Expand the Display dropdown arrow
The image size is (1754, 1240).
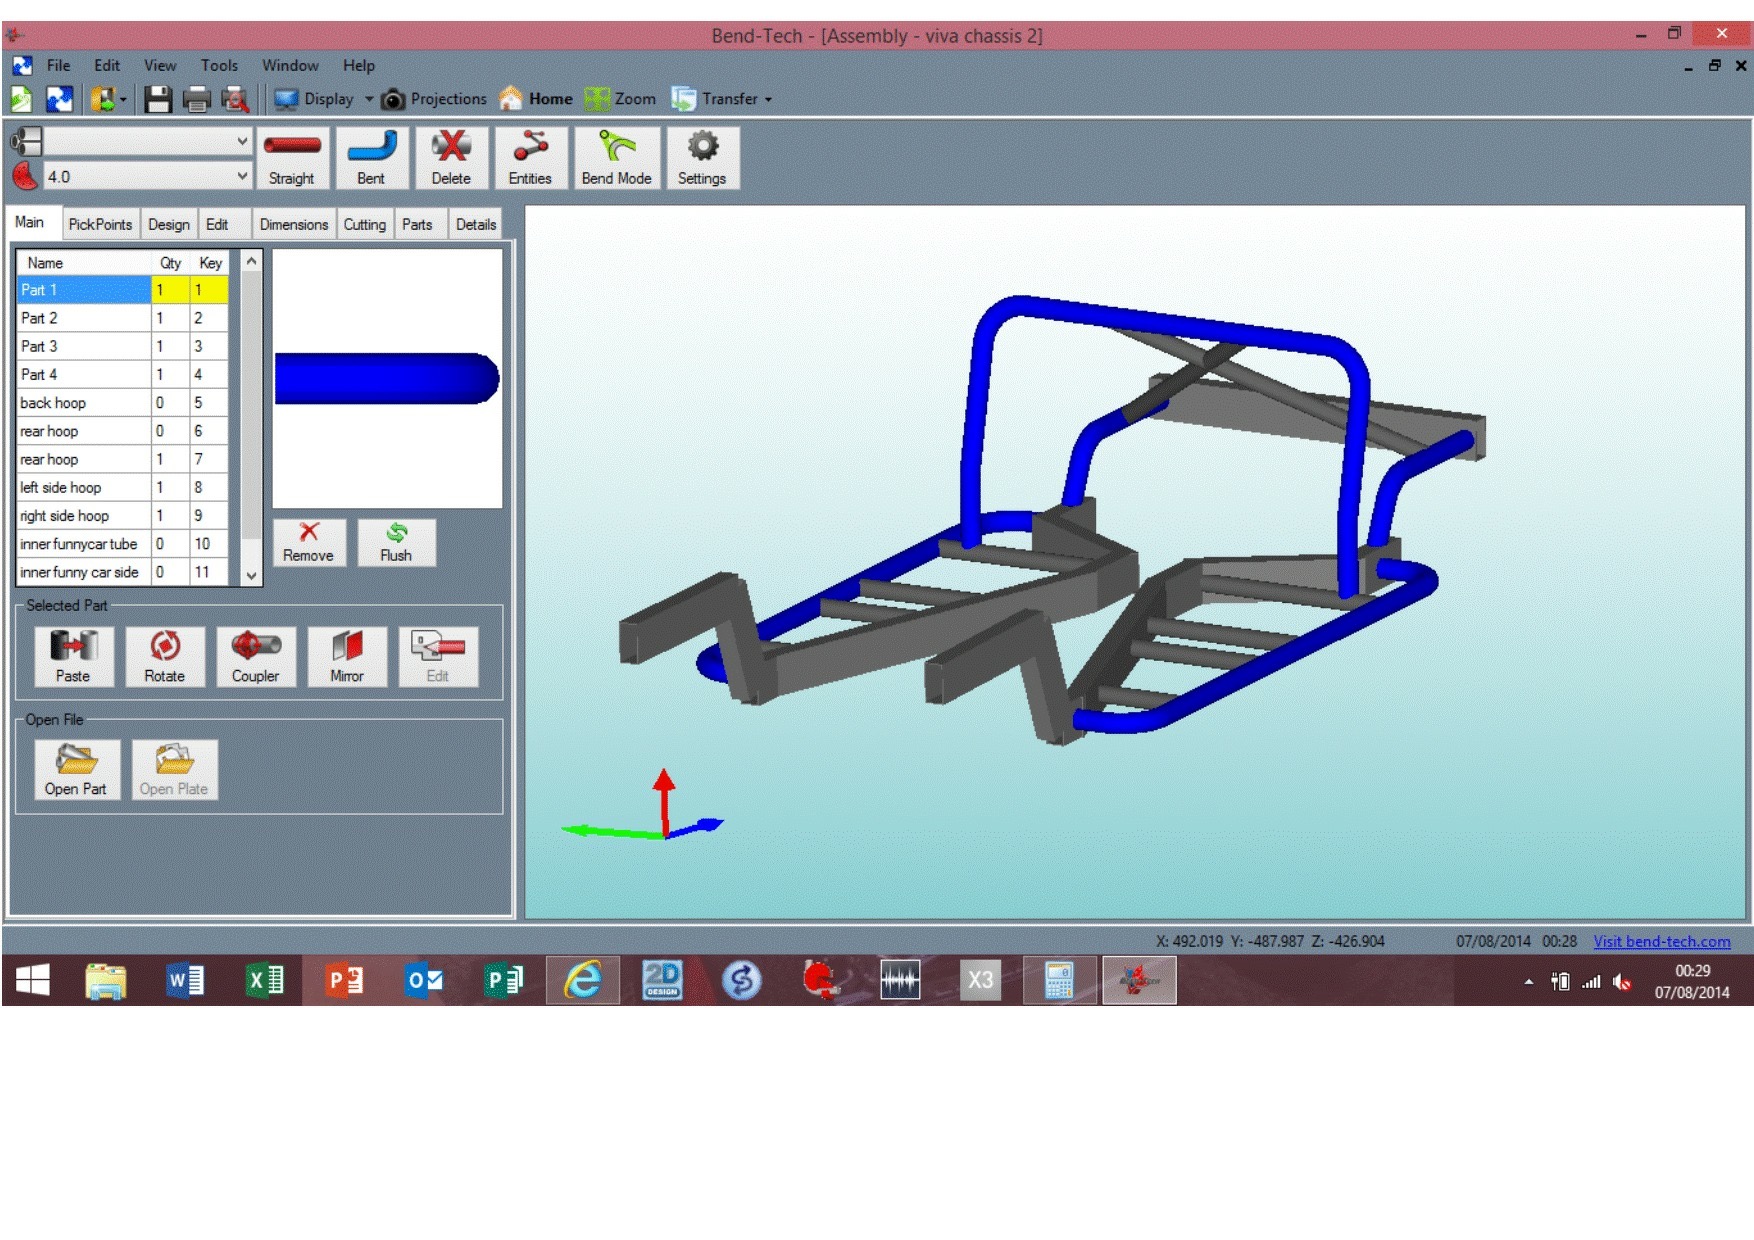point(369,99)
